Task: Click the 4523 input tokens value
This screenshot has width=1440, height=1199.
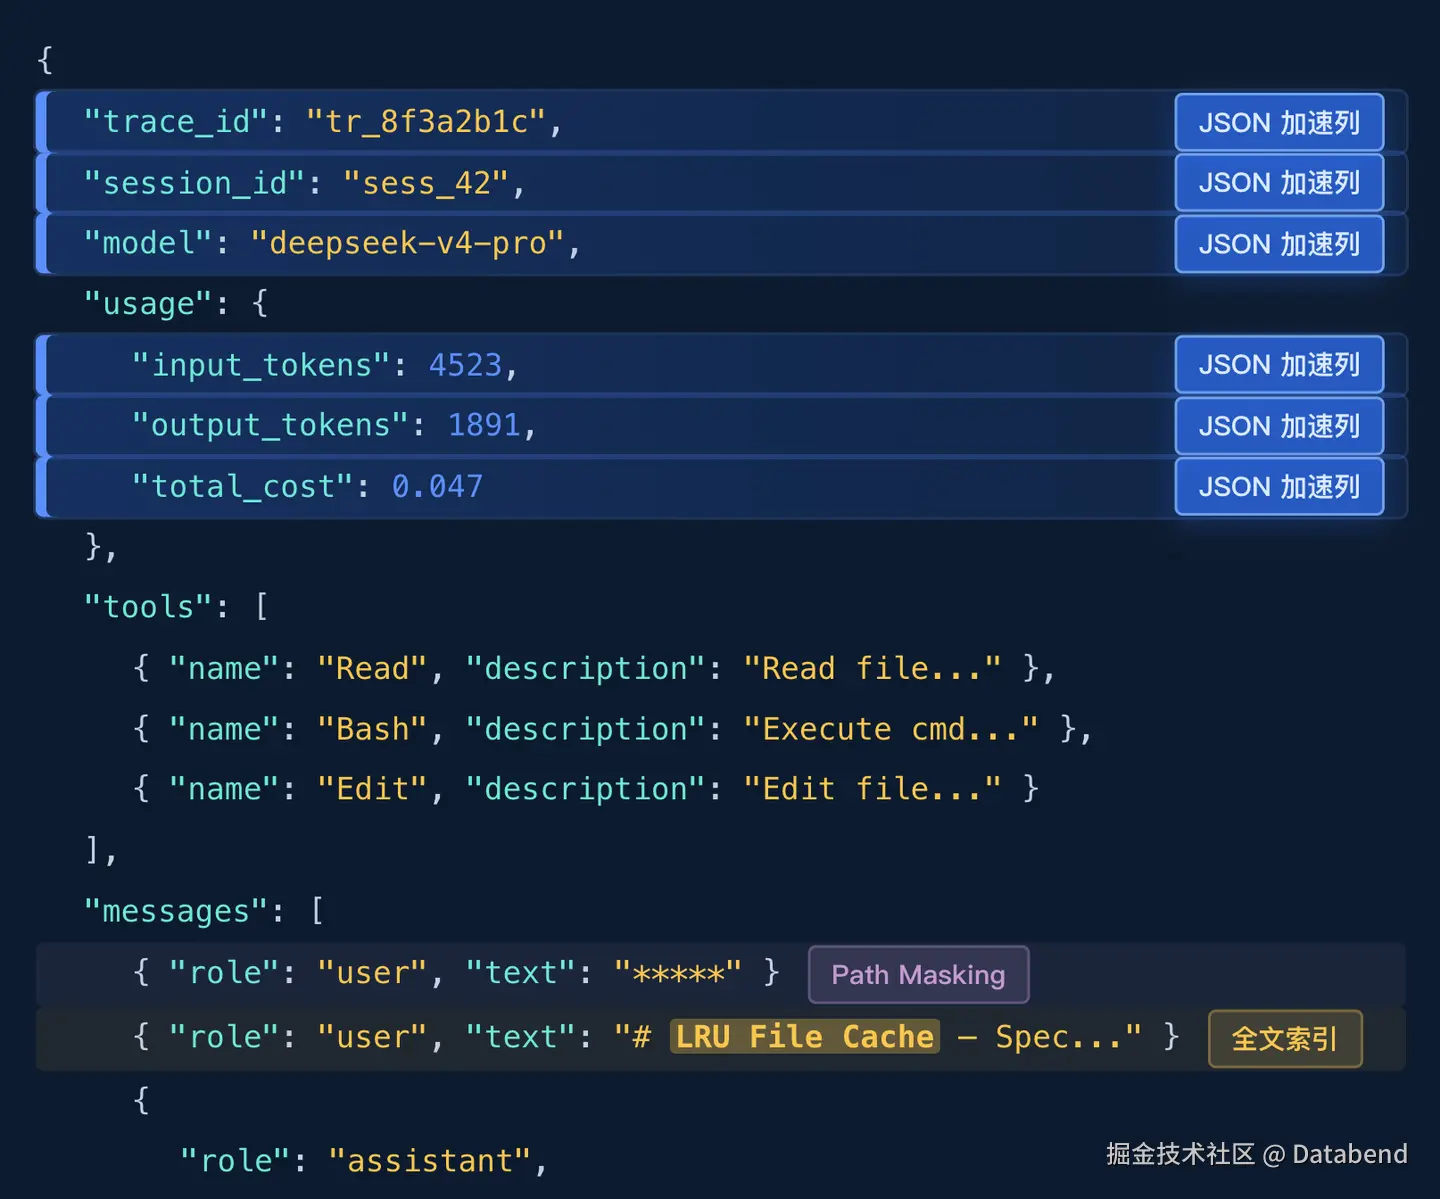Action: click(x=465, y=365)
